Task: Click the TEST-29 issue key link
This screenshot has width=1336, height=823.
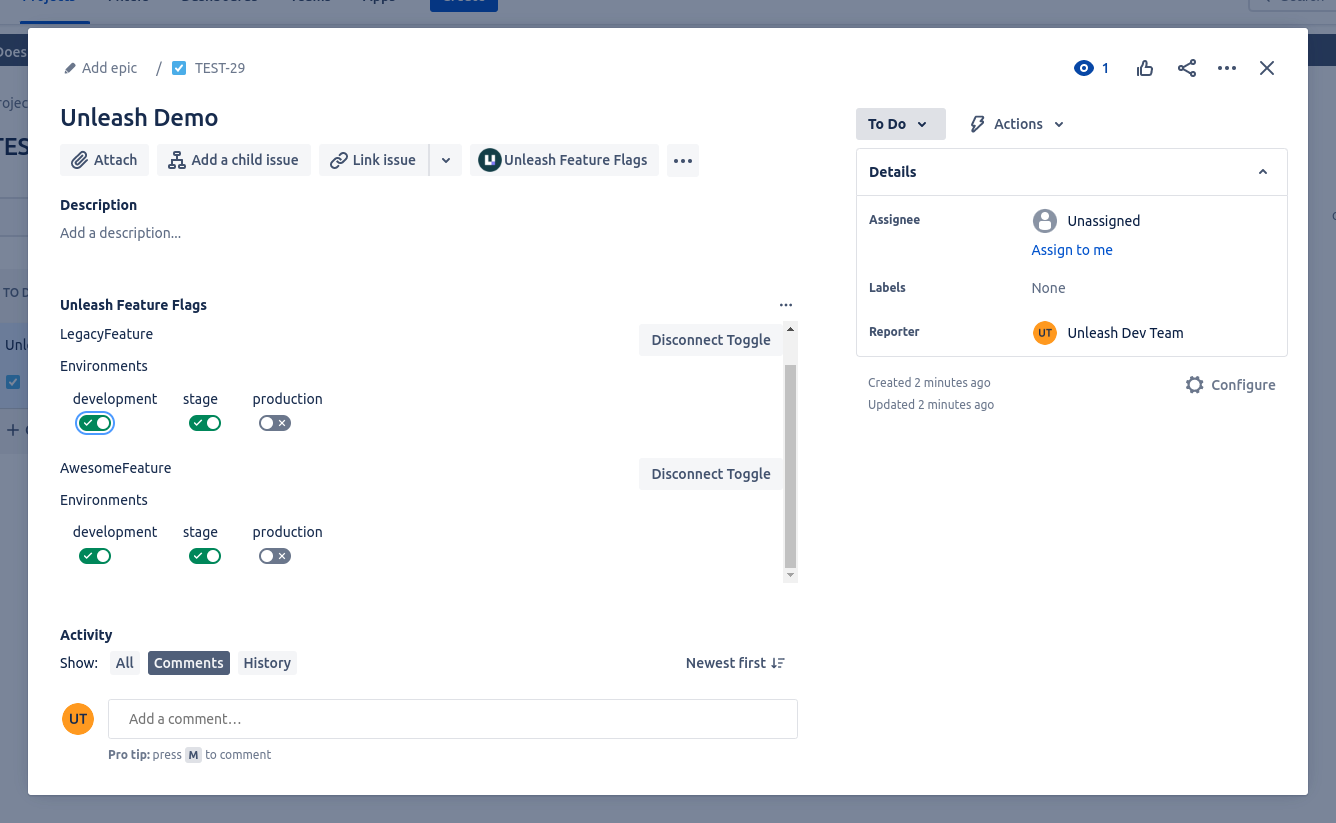Action: coord(220,68)
